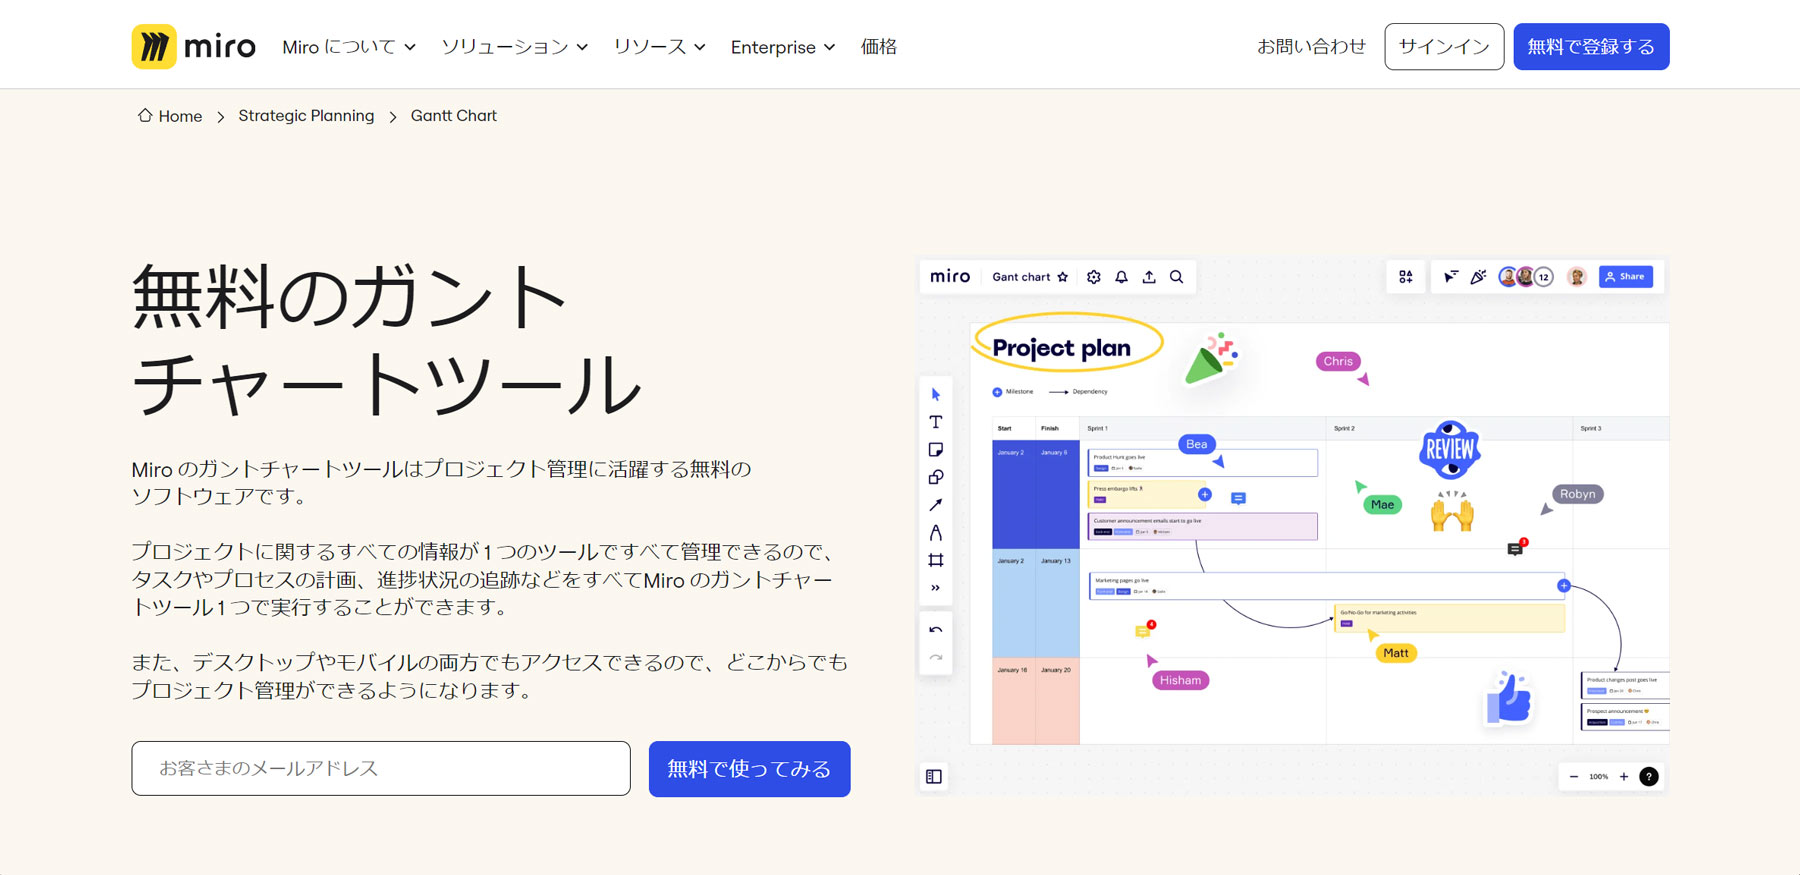Click the celebration reactions icon

click(x=1478, y=277)
